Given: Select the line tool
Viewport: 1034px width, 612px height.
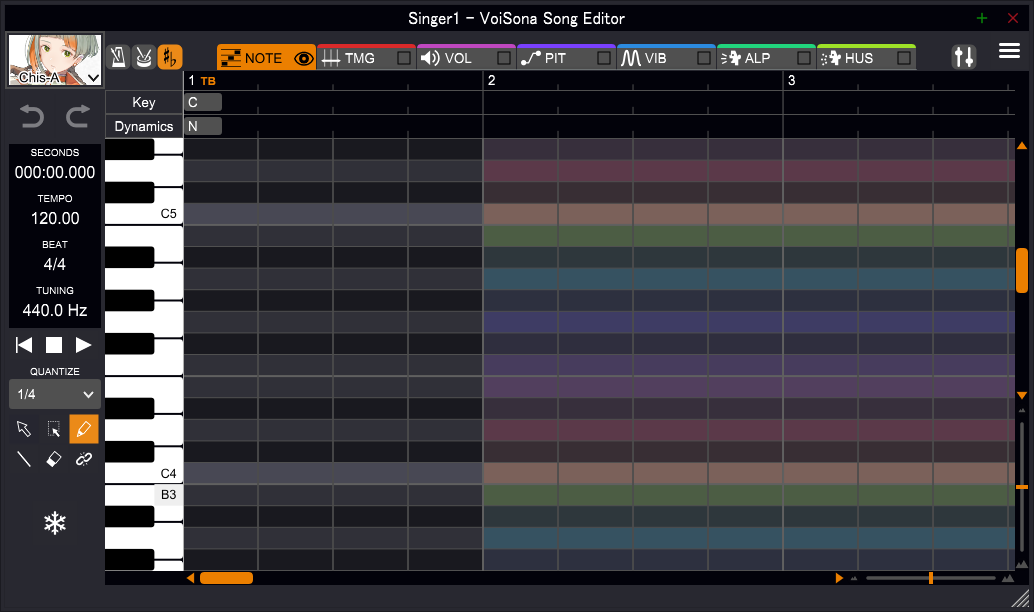Looking at the screenshot, I should point(24,458).
